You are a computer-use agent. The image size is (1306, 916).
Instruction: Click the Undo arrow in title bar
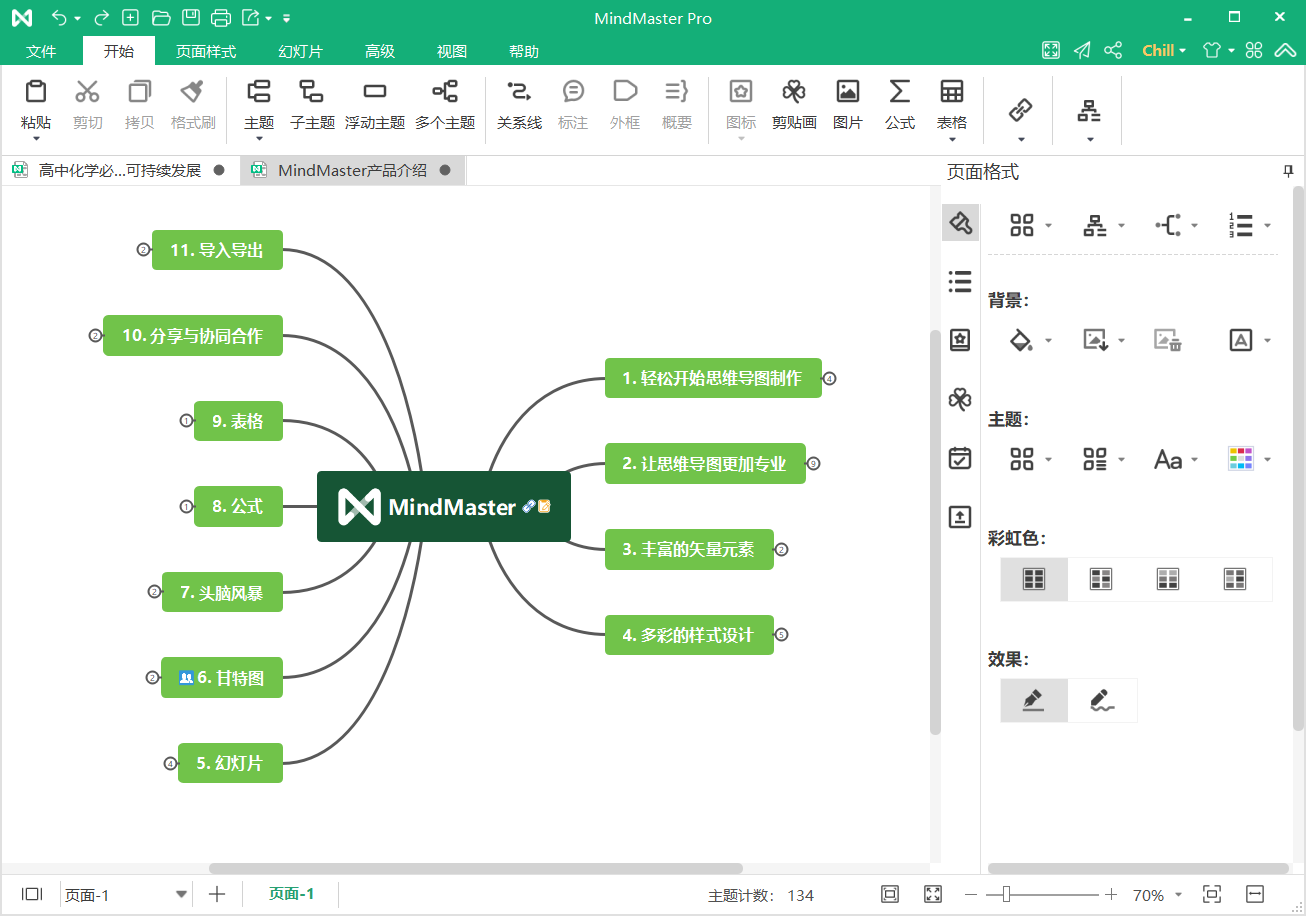[59, 18]
